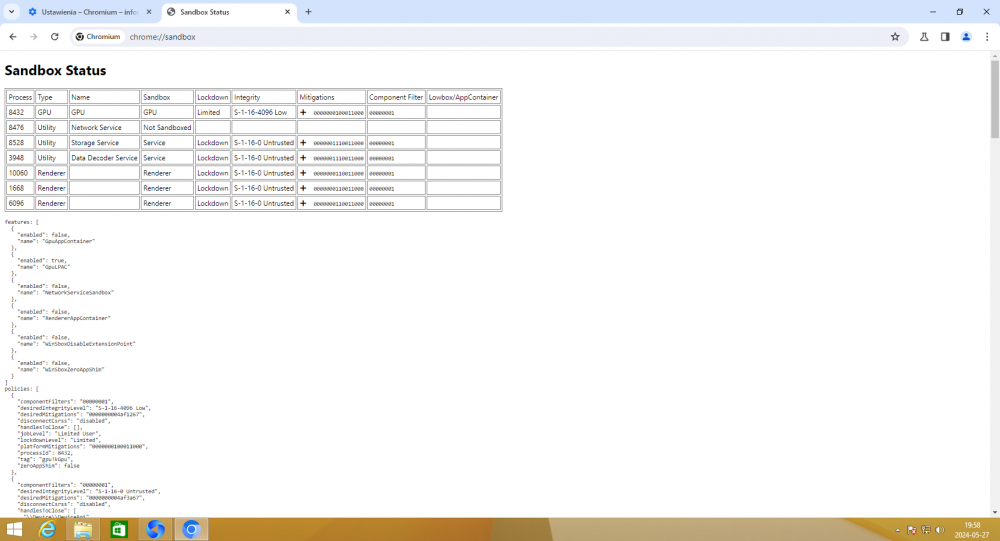Open a new tab with plus button
The image size is (1000, 541).
pos(308,11)
